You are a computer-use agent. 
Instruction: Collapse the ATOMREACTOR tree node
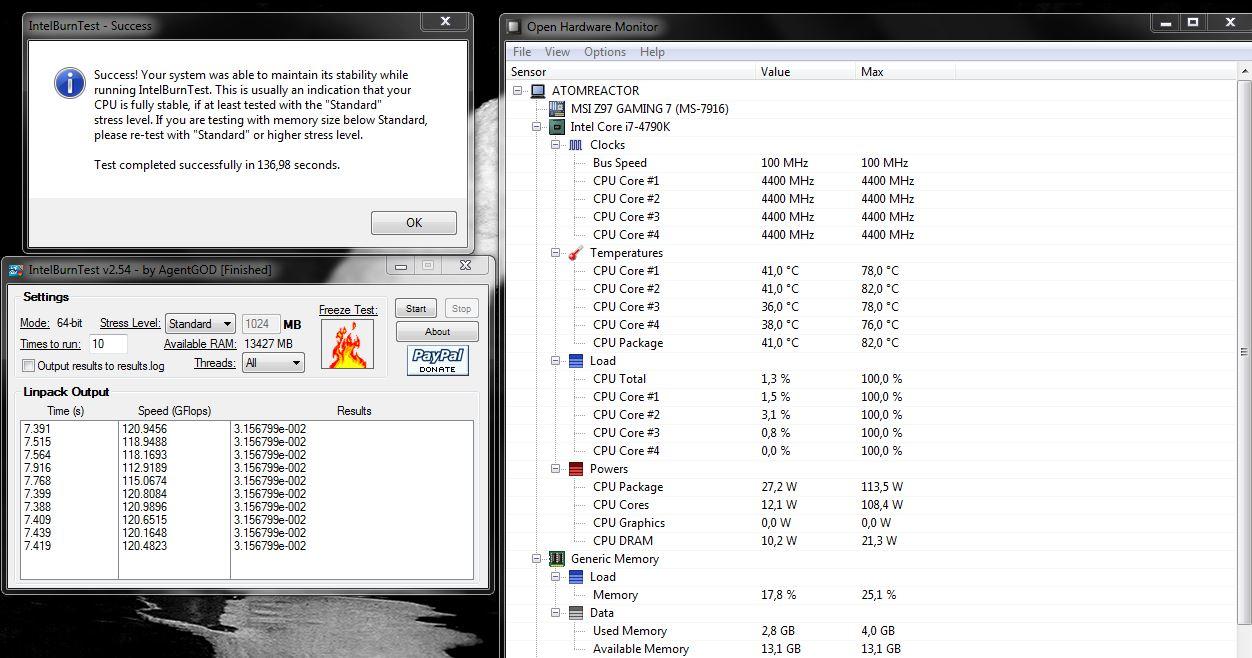click(x=518, y=90)
